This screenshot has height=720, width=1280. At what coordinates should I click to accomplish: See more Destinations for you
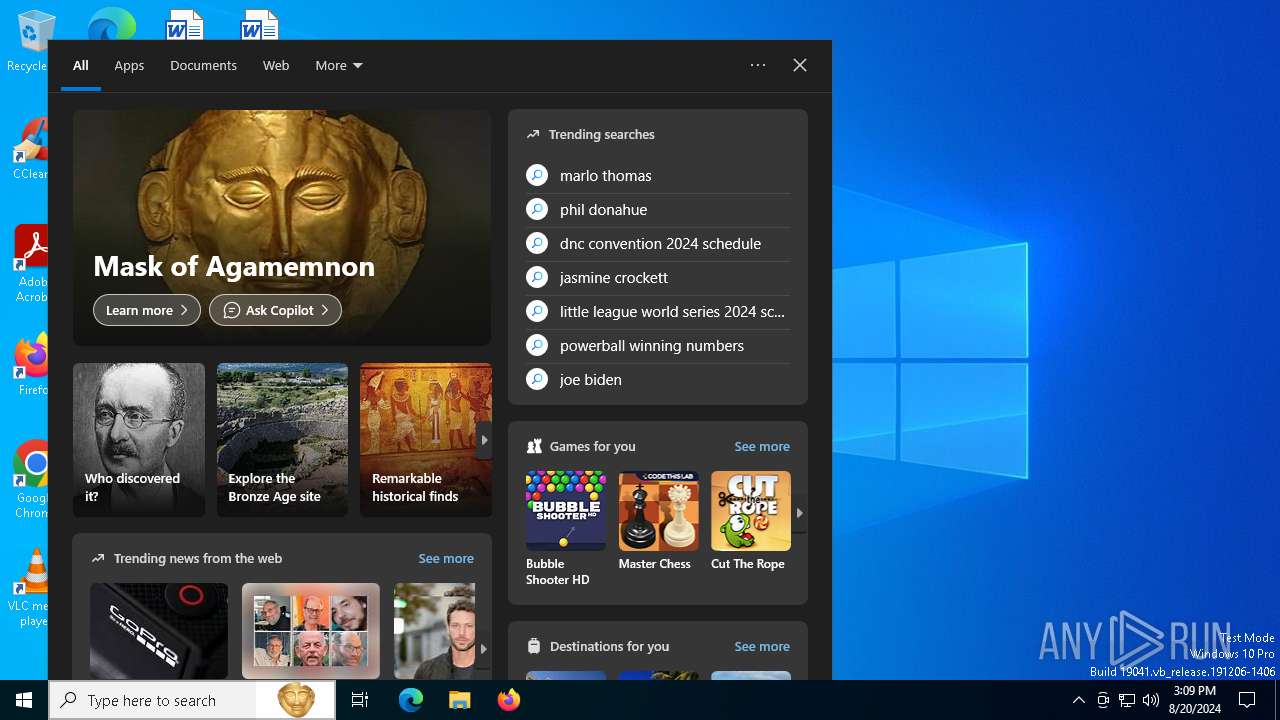click(x=762, y=647)
